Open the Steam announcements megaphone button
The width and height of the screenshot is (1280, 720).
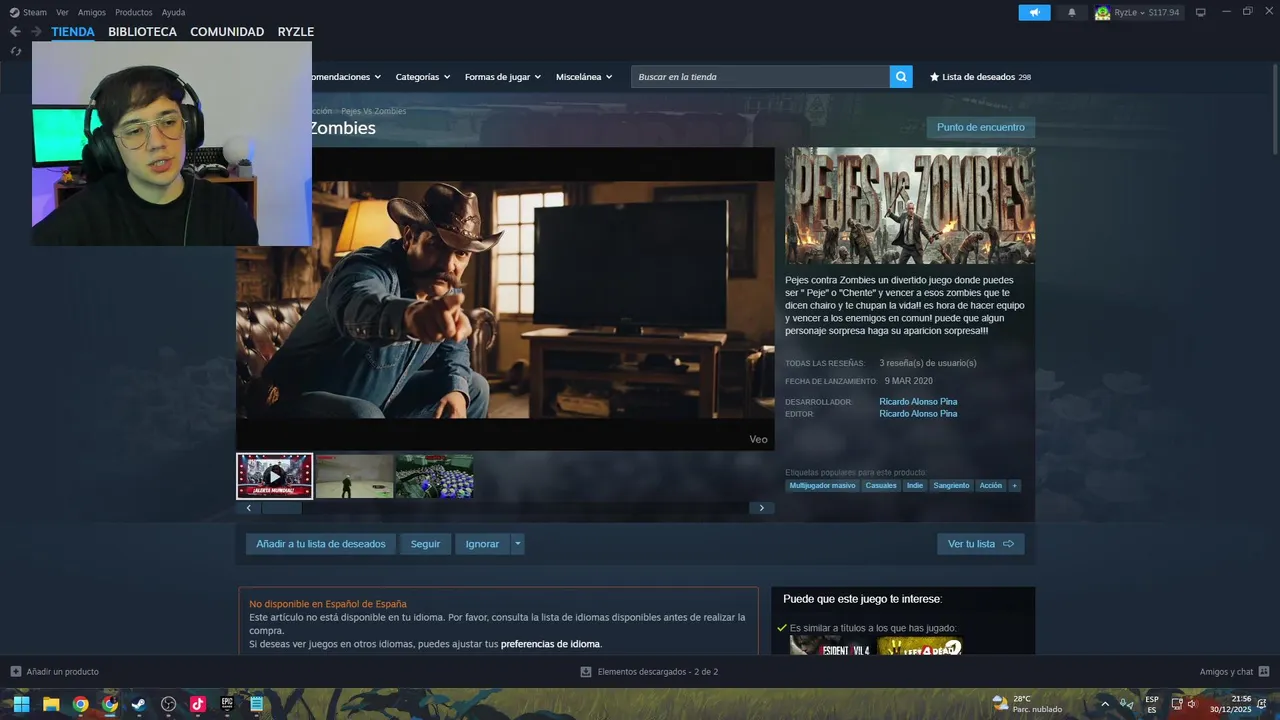[x=1034, y=12]
